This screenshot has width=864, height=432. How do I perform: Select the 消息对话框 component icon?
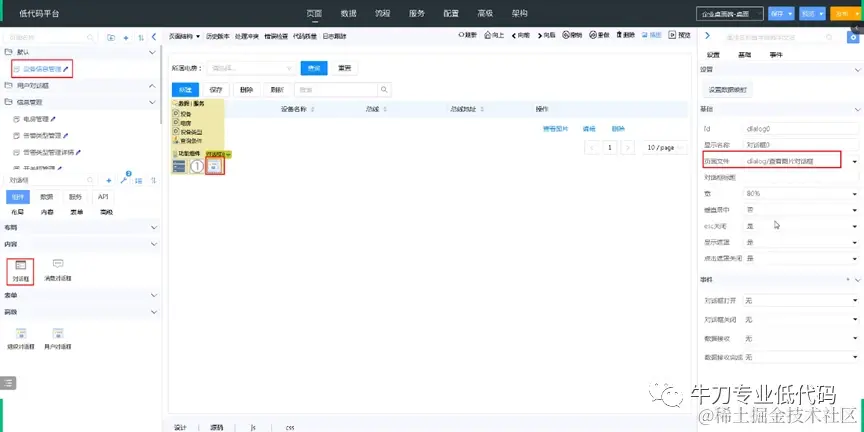click(58, 264)
